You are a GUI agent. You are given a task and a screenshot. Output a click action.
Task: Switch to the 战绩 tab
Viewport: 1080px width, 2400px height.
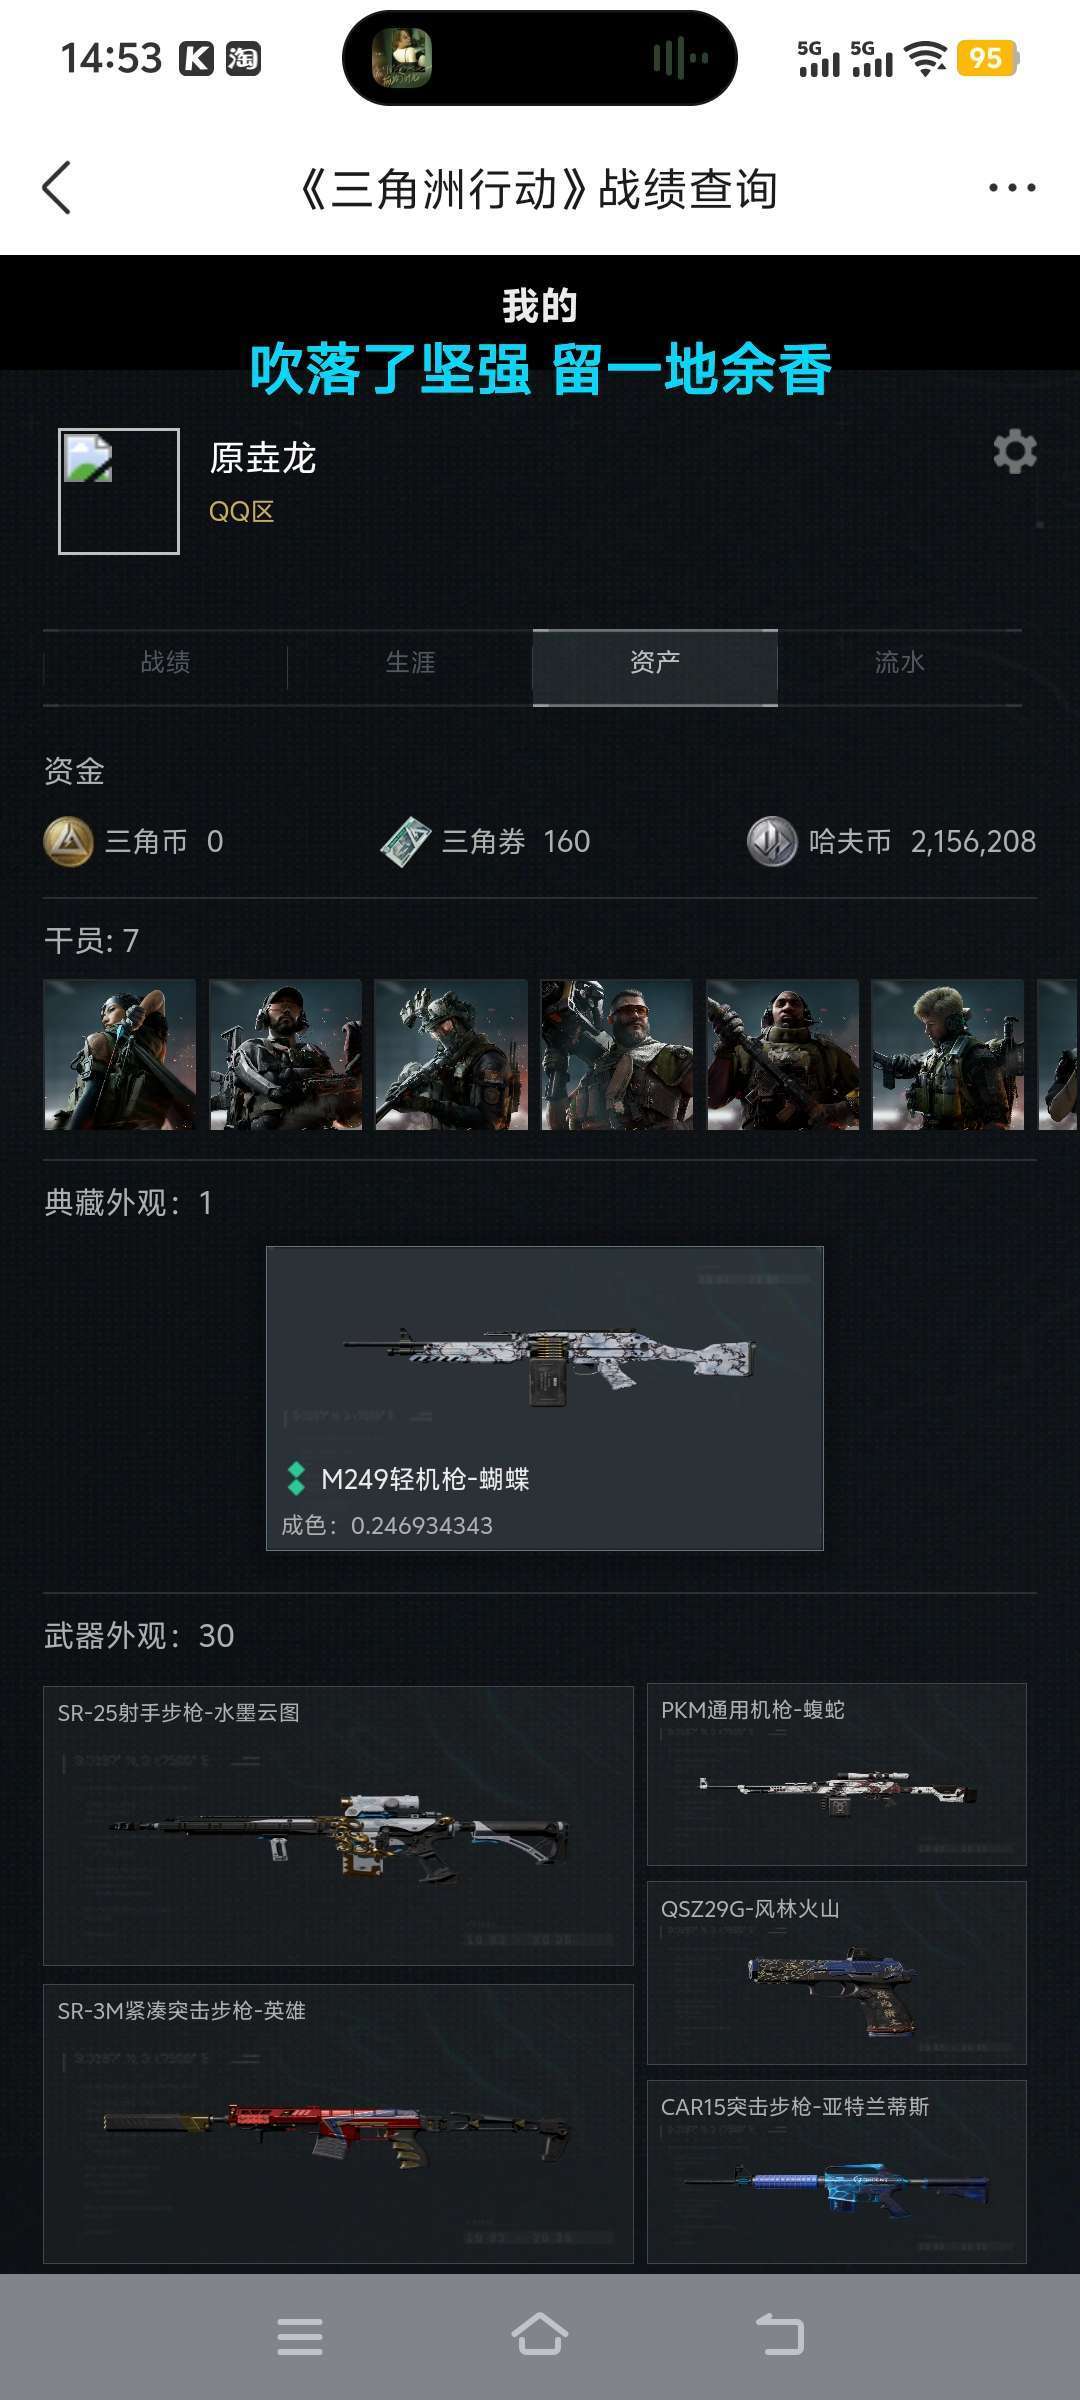(165, 662)
